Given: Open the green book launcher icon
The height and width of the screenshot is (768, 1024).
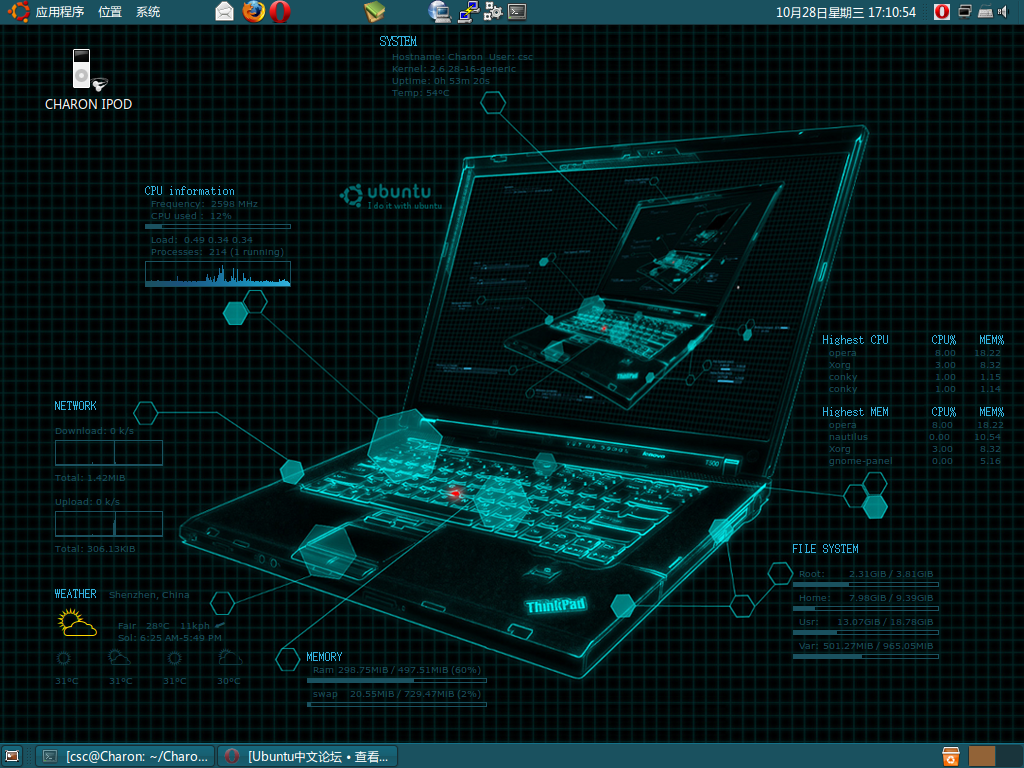Looking at the screenshot, I should coord(374,12).
